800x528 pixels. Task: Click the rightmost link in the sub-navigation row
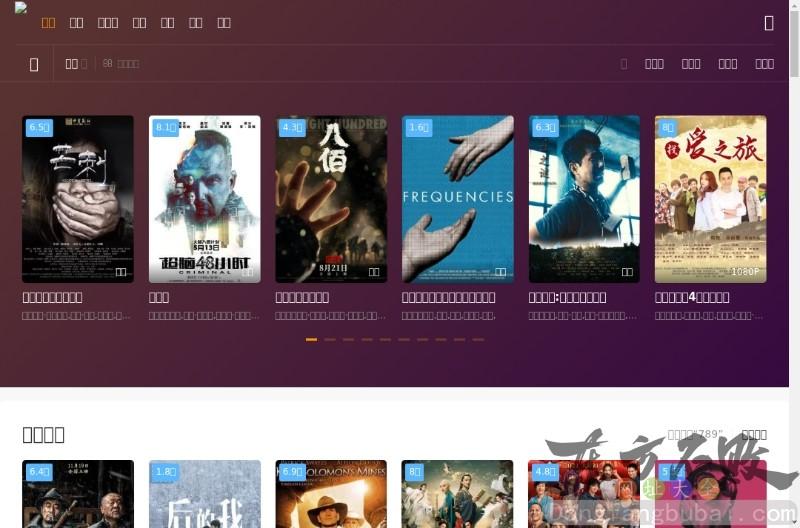point(764,64)
